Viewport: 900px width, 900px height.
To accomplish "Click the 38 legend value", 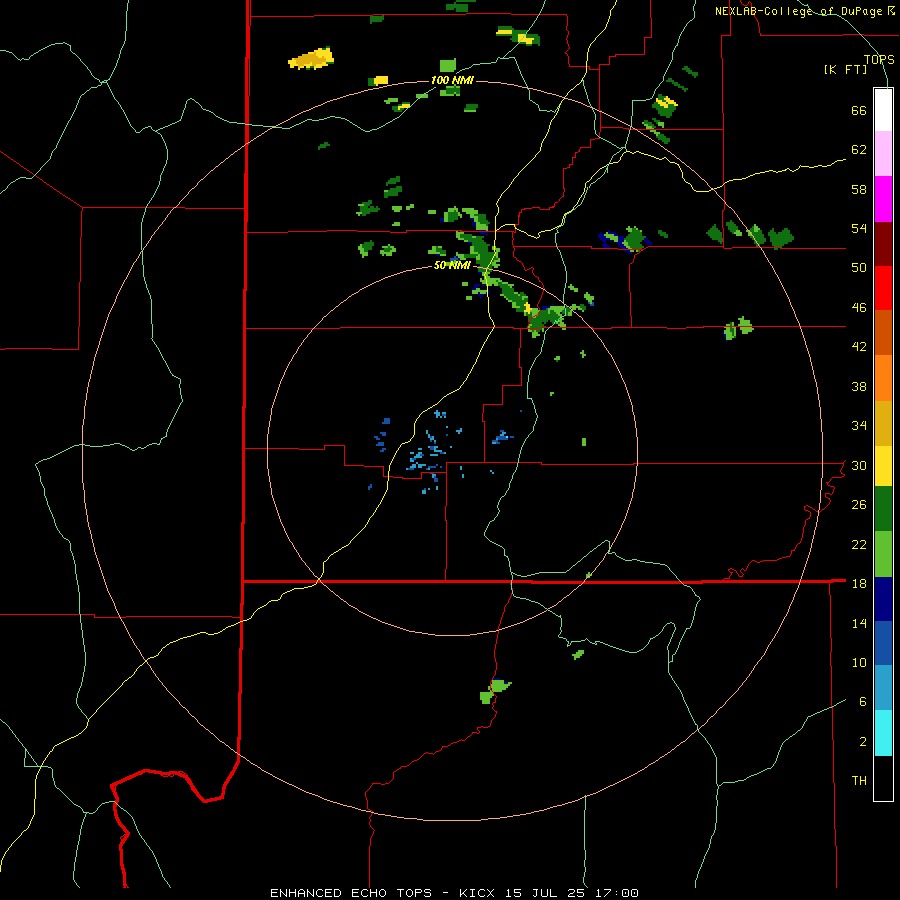I will (x=859, y=386).
